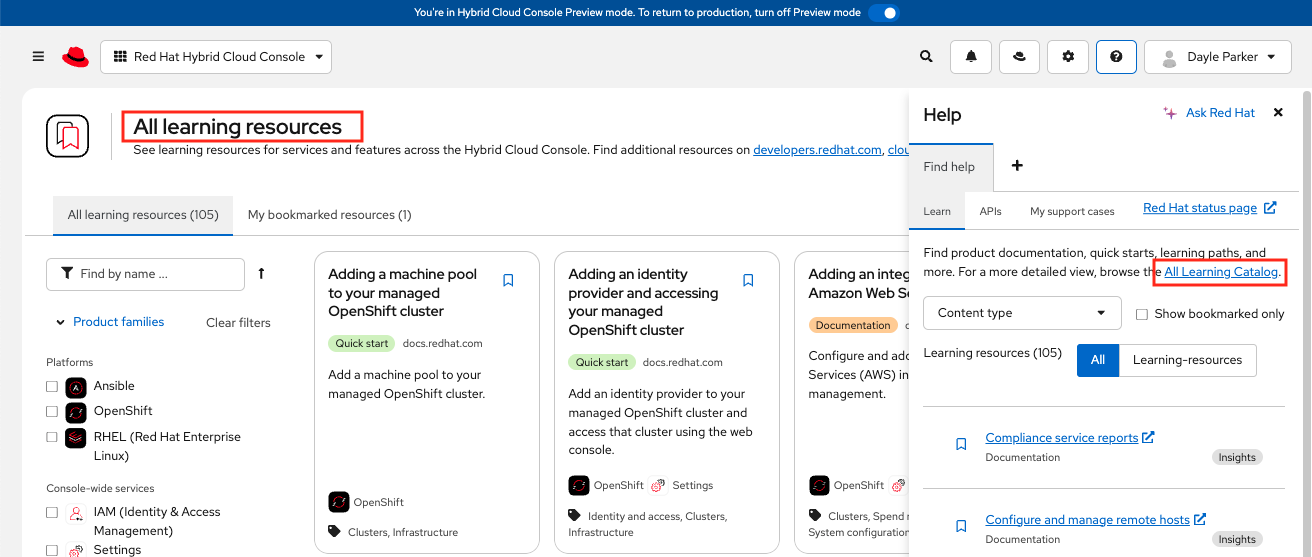Open the All Learning Catalog link
This screenshot has height=557, width=1312.
click(1221, 272)
